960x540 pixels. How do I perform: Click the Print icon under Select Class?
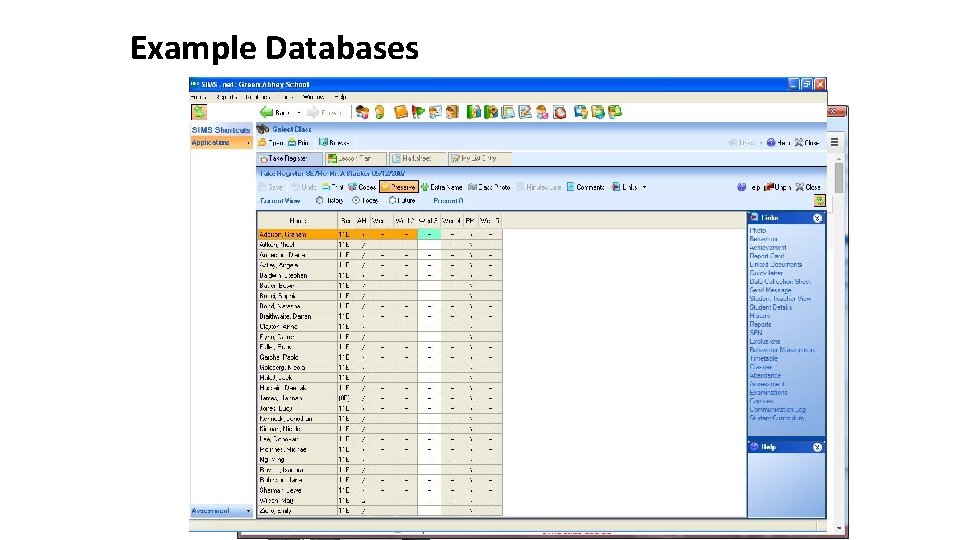[291, 142]
